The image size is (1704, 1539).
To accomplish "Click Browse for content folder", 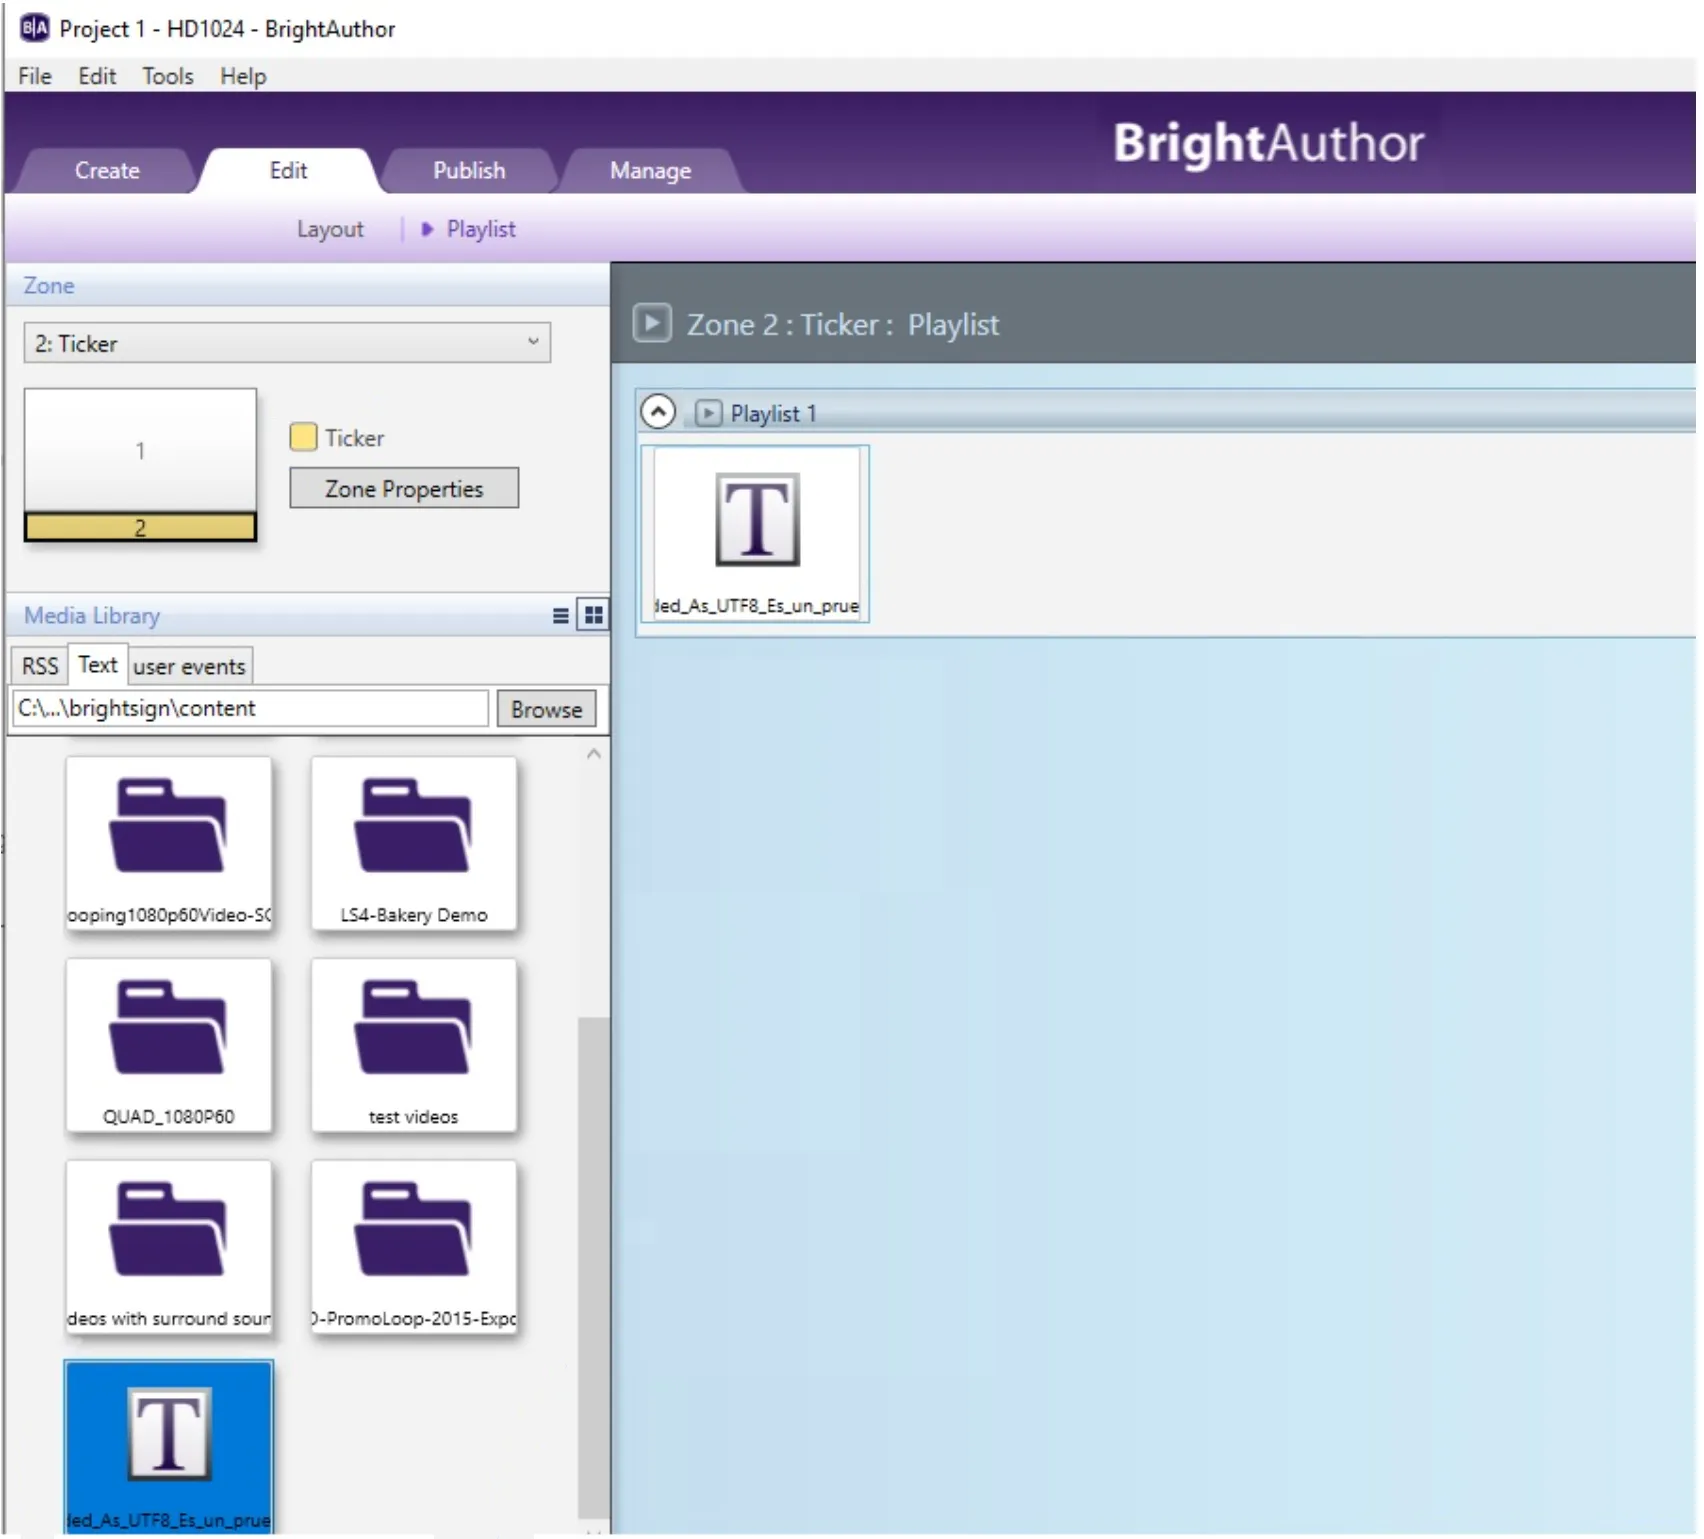I will [x=547, y=709].
